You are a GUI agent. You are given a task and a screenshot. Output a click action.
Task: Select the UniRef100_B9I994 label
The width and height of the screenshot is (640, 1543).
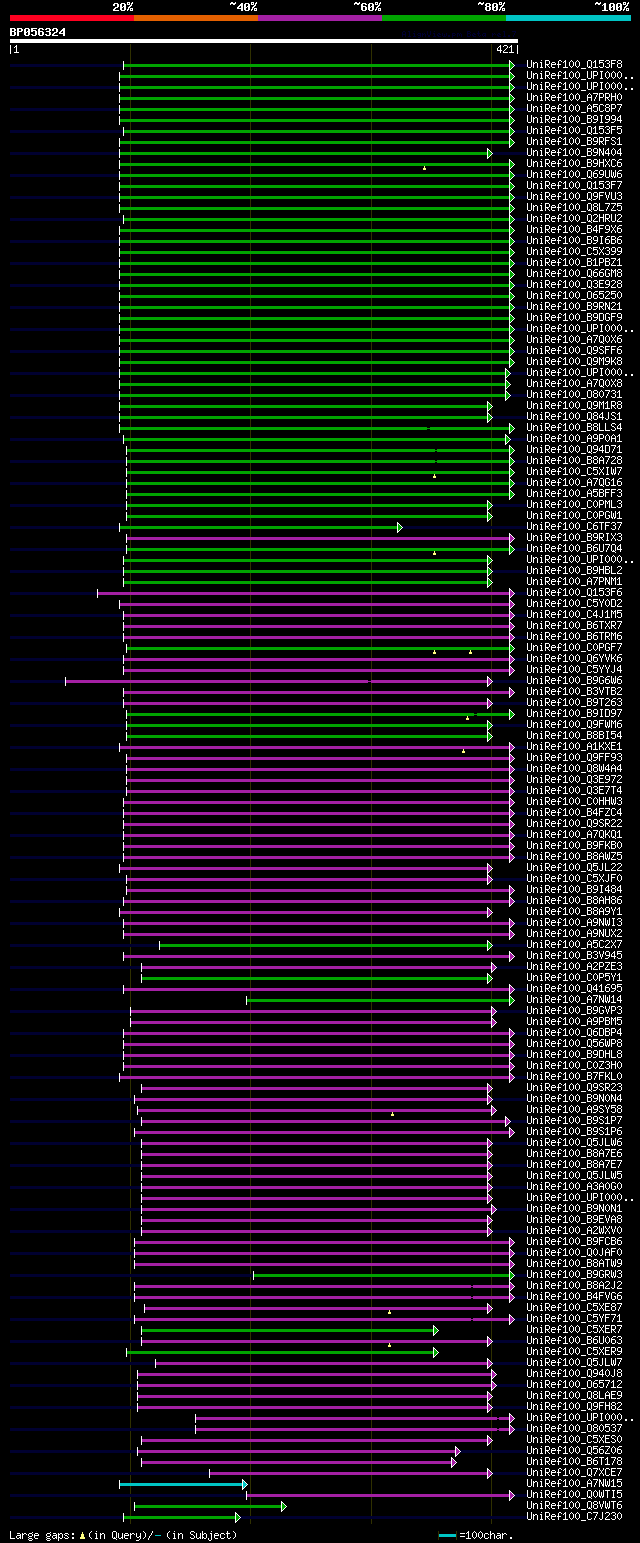pyautogui.click(x=574, y=120)
